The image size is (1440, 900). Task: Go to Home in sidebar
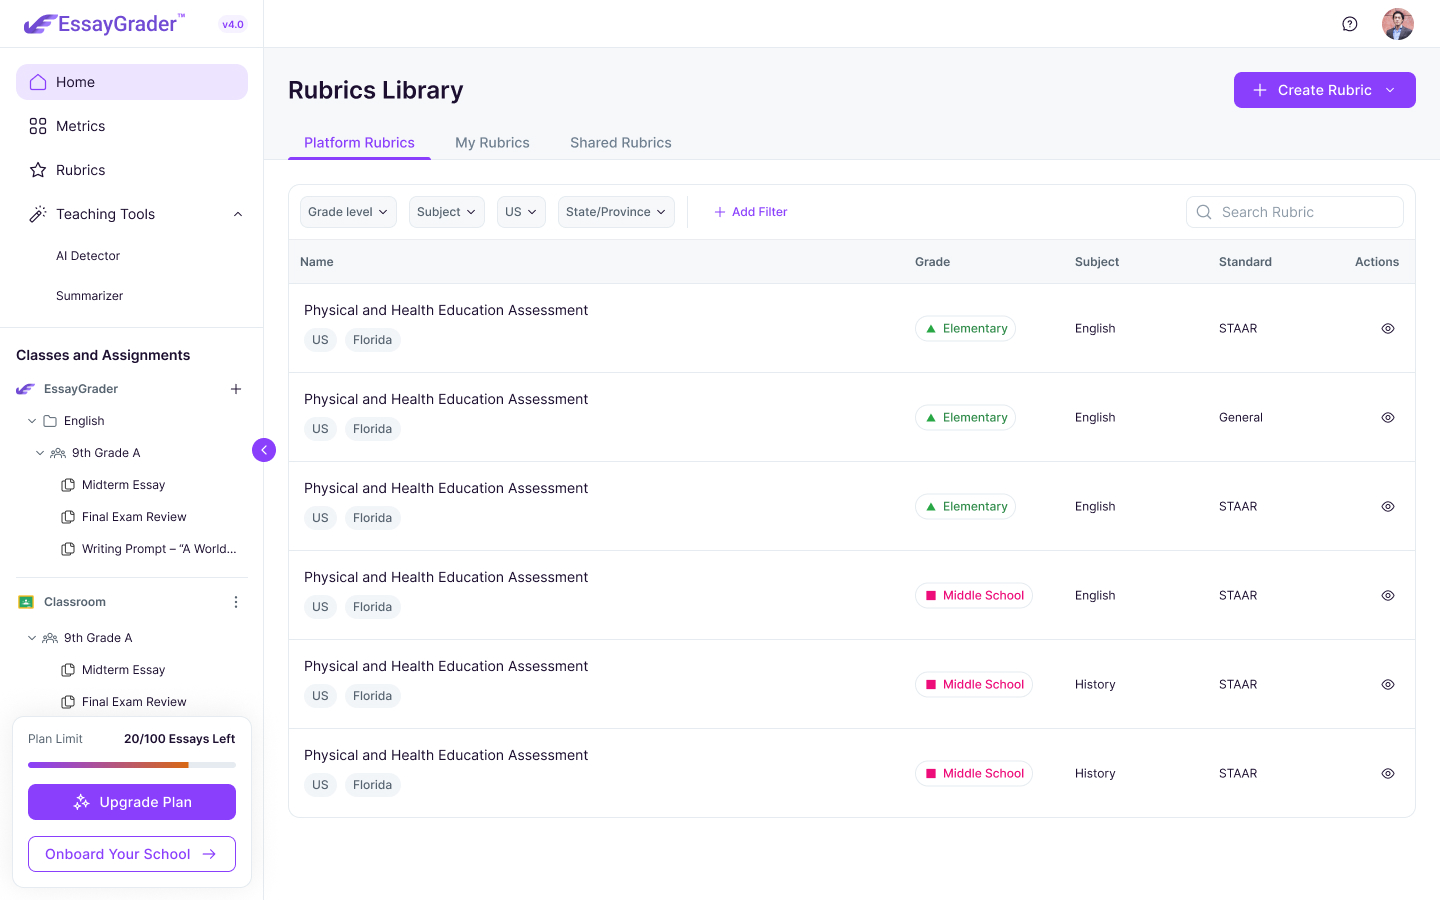(x=132, y=82)
